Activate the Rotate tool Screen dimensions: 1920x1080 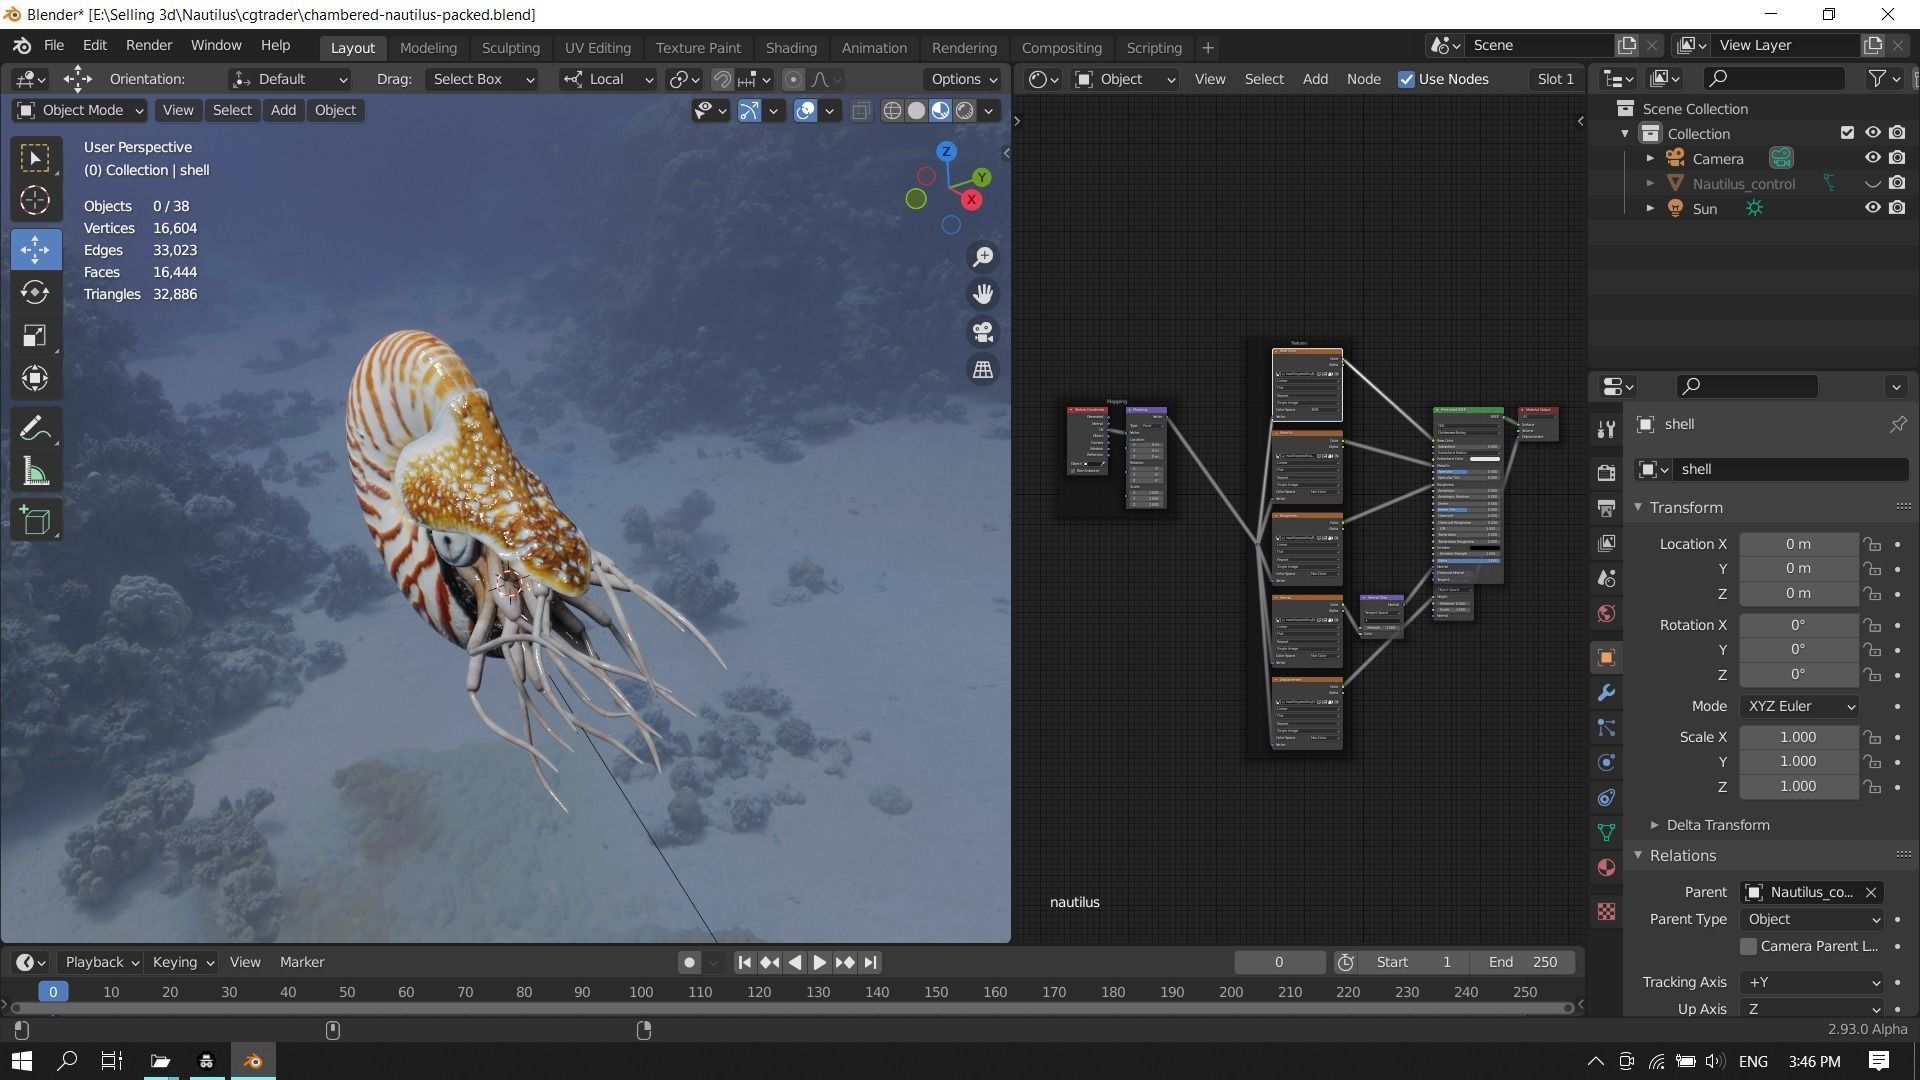tap(35, 292)
